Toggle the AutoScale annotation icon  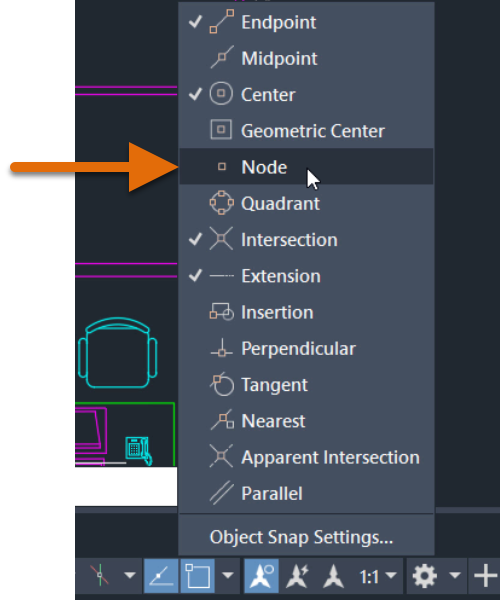coord(298,576)
